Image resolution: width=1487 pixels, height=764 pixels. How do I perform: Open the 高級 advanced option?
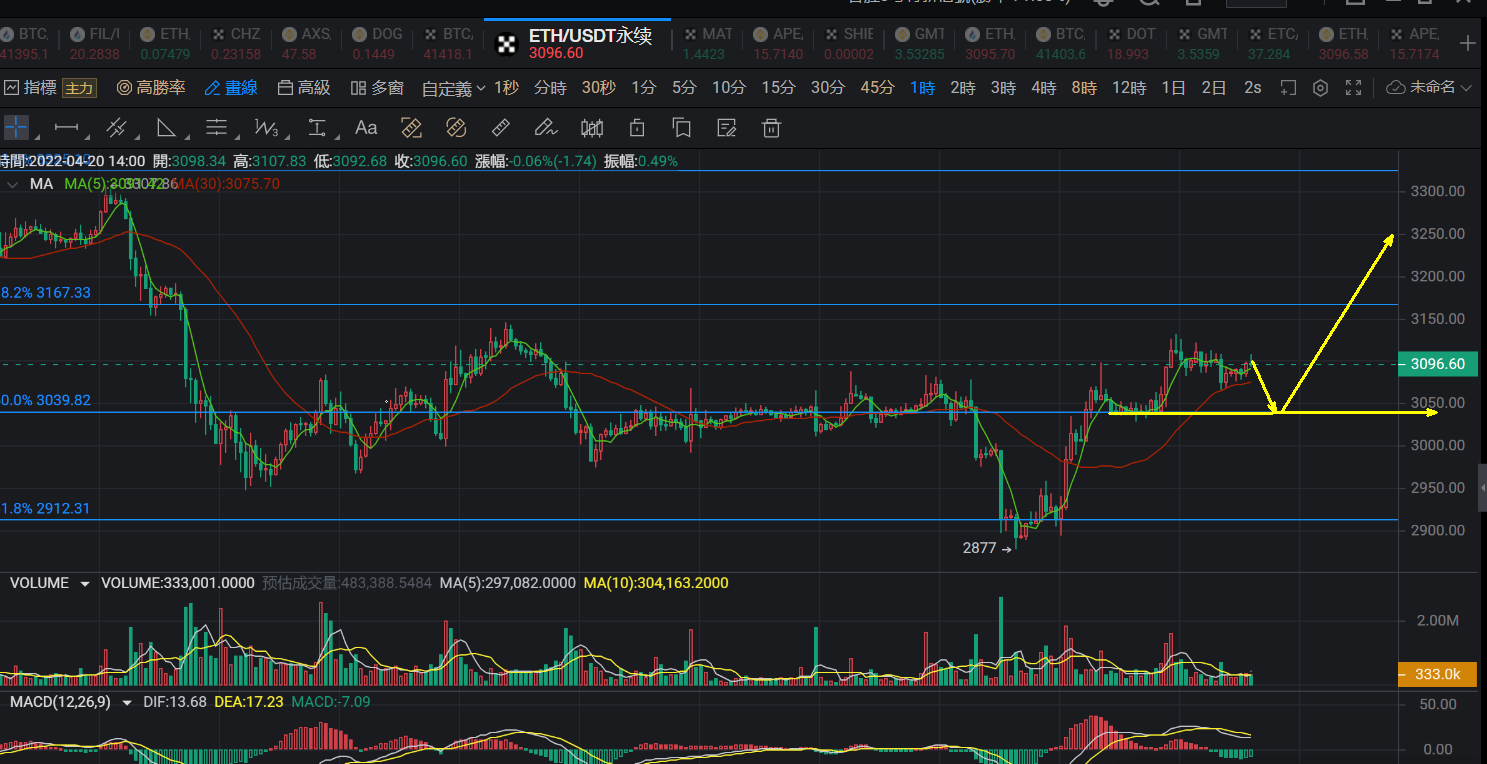tap(303, 88)
